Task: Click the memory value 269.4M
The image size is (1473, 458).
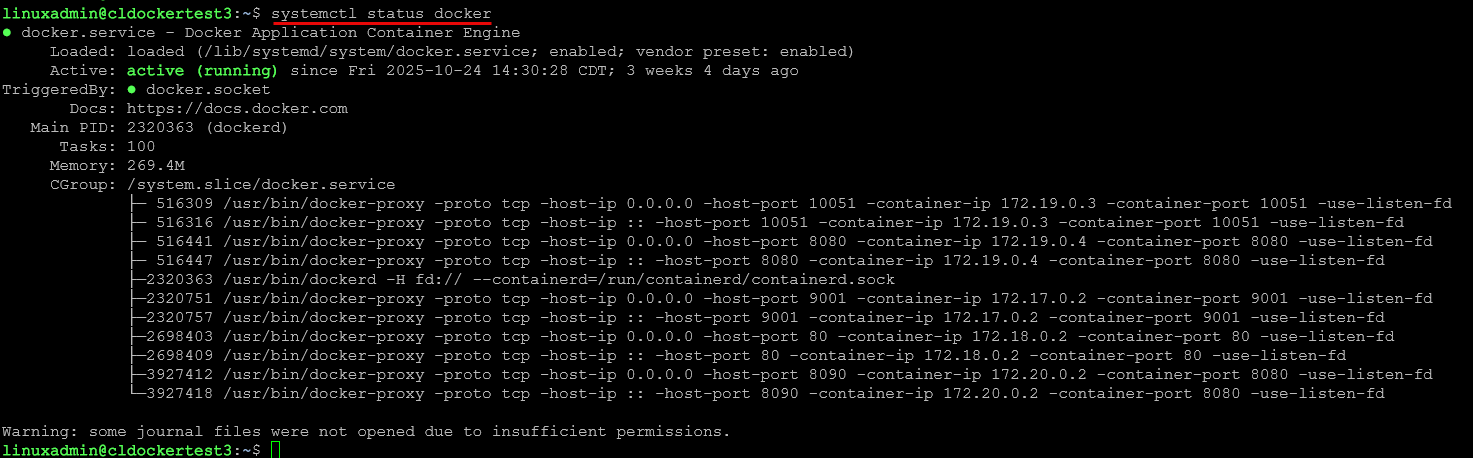Action: click(156, 166)
